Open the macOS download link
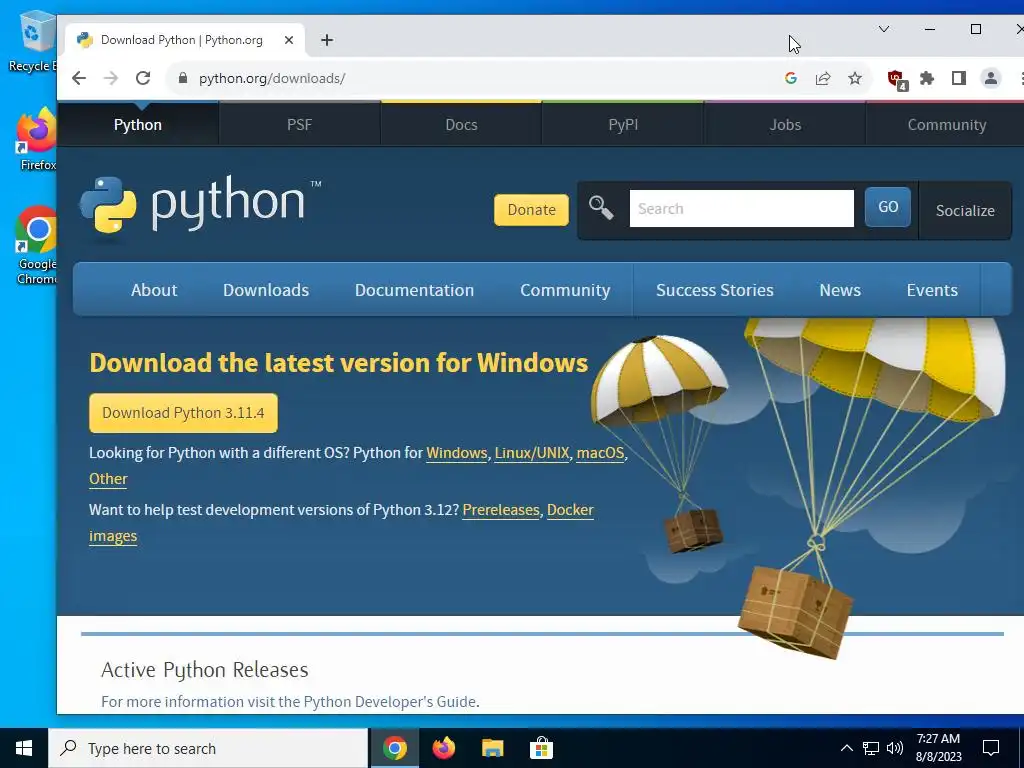Screen dimensions: 1024x768 (600, 453)
